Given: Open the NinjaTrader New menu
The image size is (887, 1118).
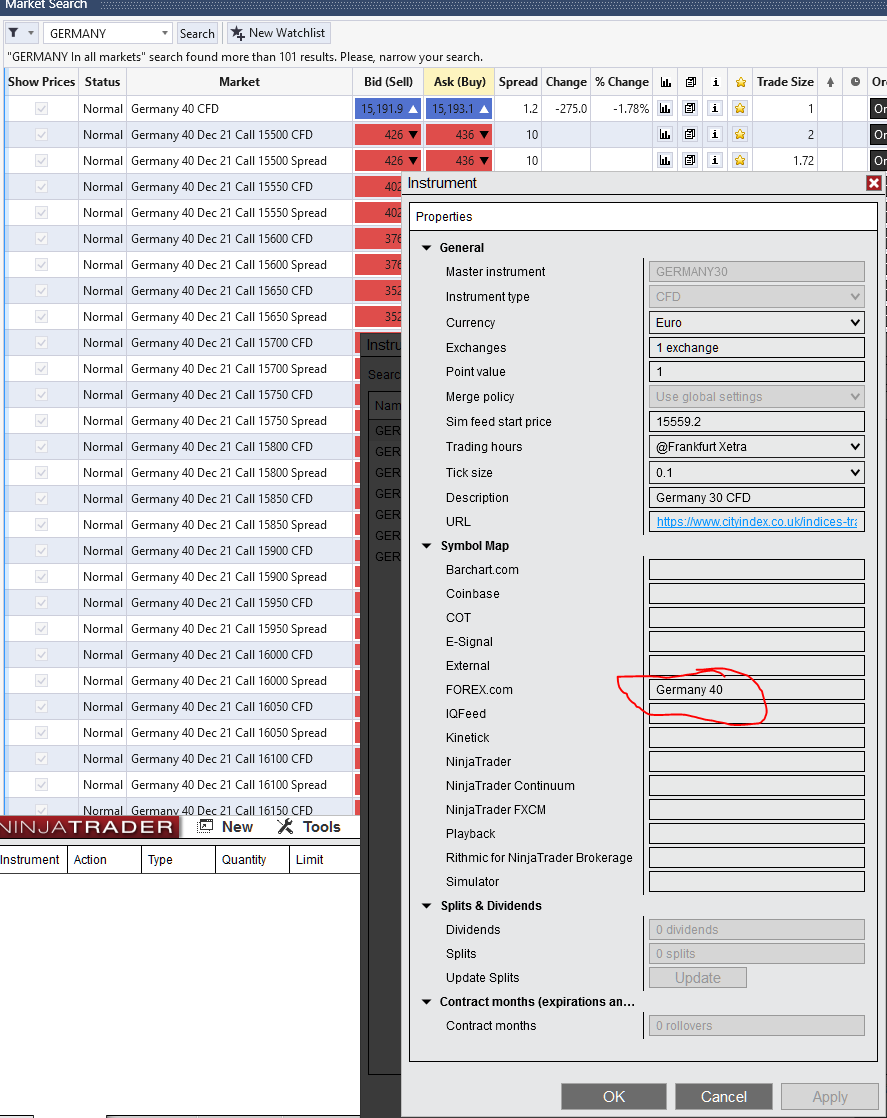Looking at the screenshot, I should 225,826.
